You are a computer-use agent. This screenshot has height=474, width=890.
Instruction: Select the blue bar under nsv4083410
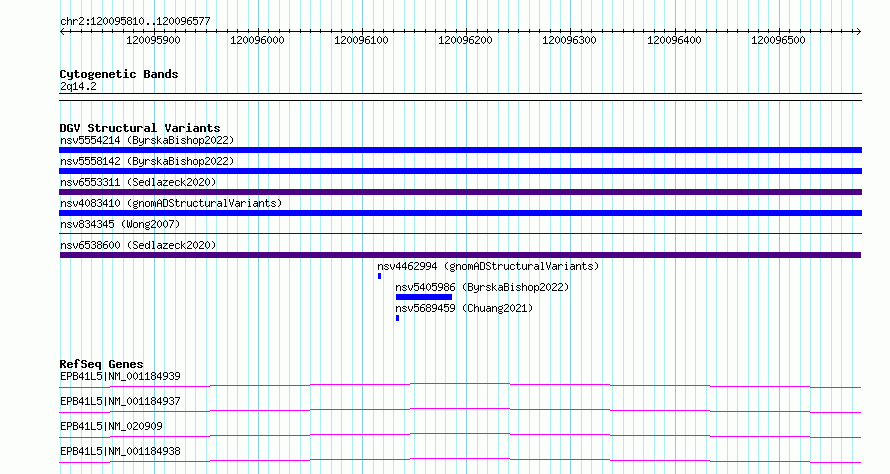tap(460, 213)
